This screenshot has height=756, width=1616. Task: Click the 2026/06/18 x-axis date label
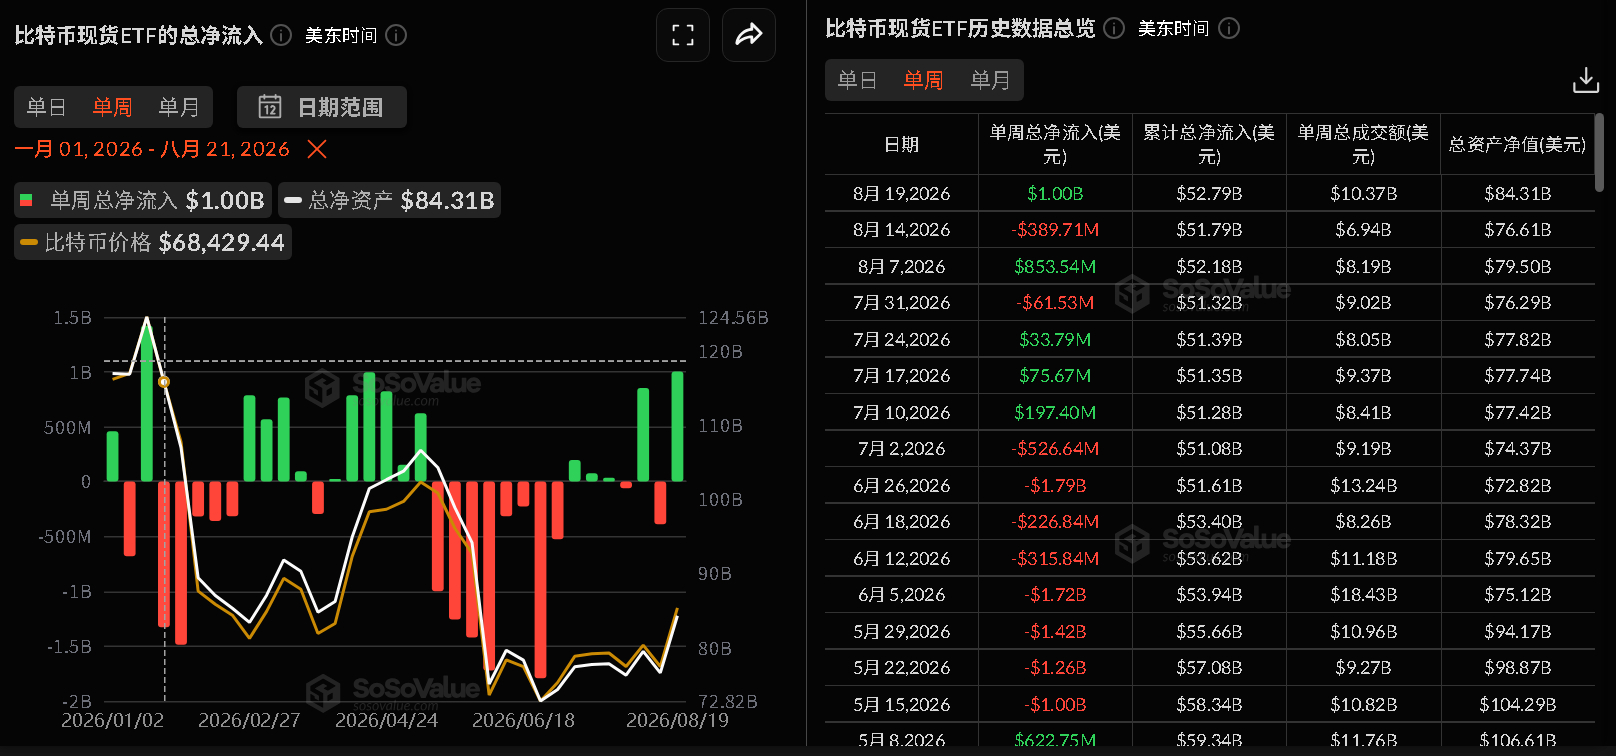click(523, 720)
